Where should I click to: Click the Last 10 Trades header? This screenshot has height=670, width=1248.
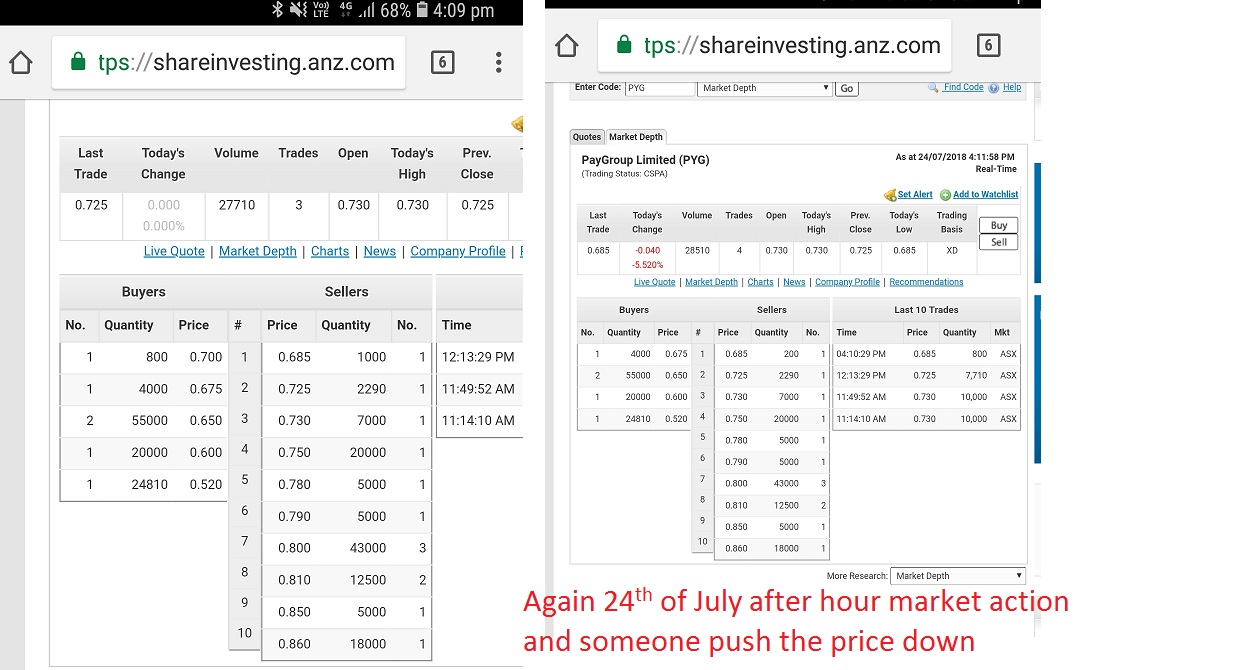tap(926, 310)
